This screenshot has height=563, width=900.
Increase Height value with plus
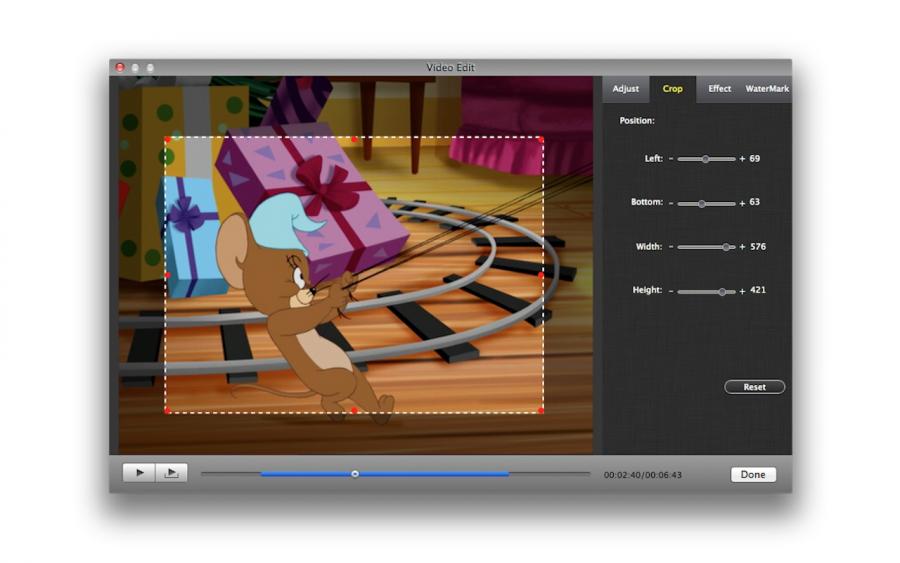click(742, 292)
